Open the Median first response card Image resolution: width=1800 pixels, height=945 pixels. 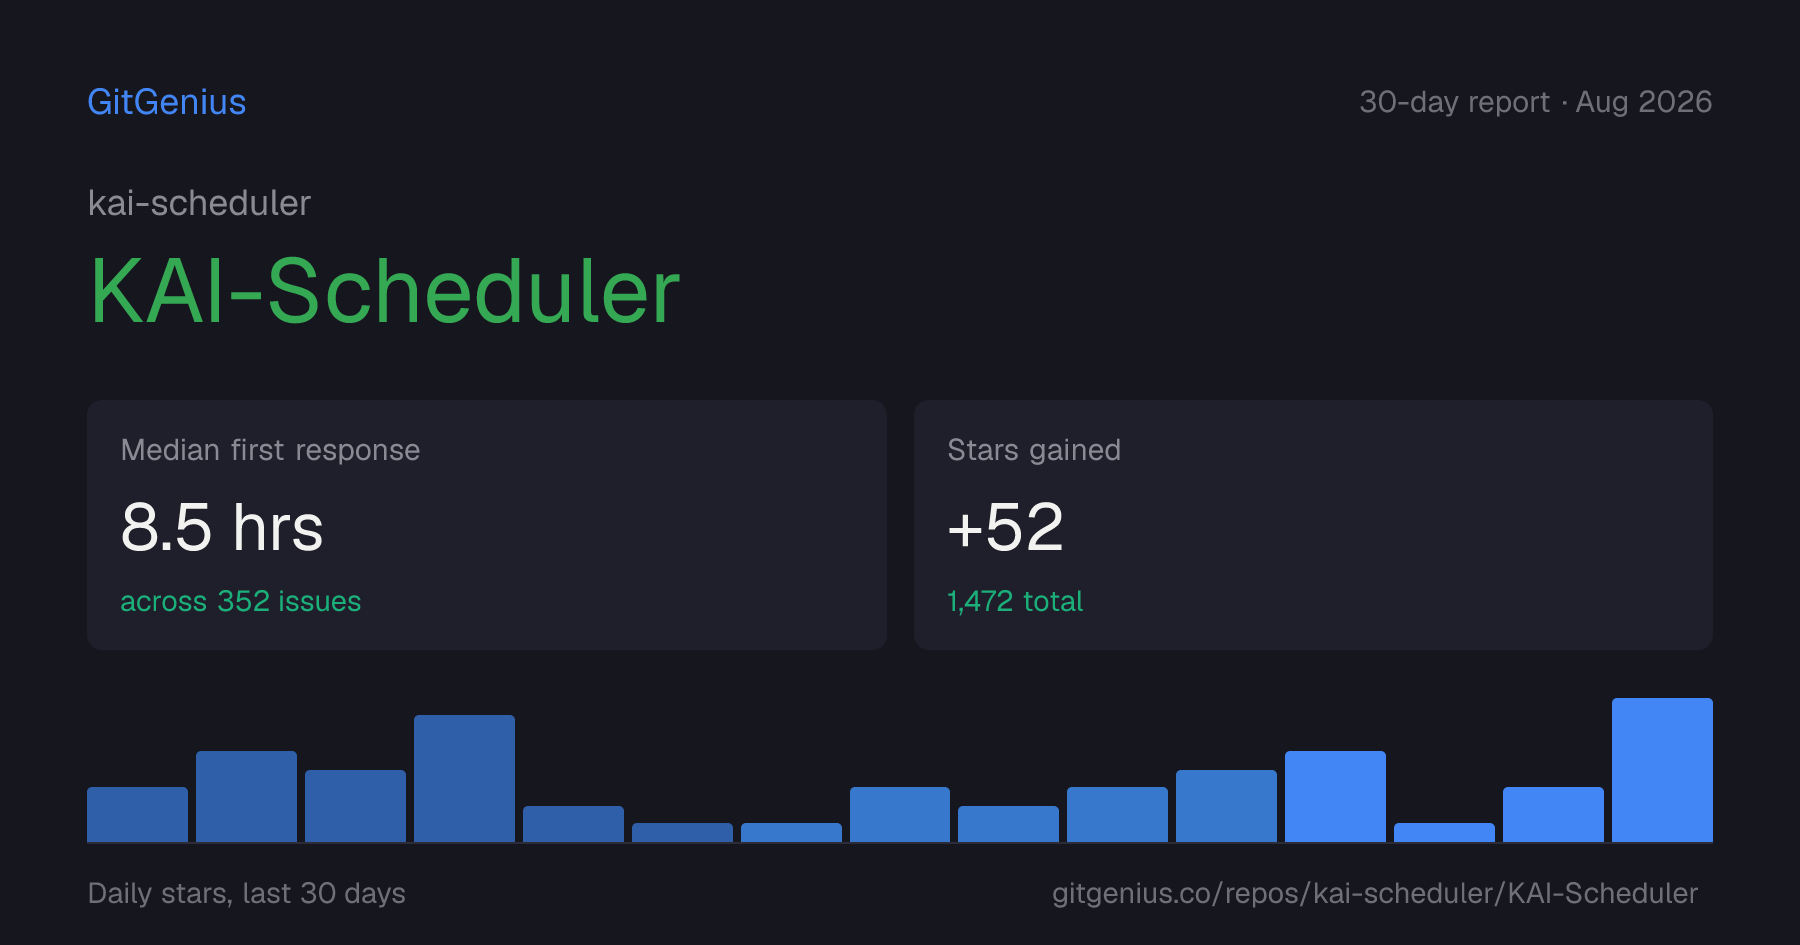487,525
